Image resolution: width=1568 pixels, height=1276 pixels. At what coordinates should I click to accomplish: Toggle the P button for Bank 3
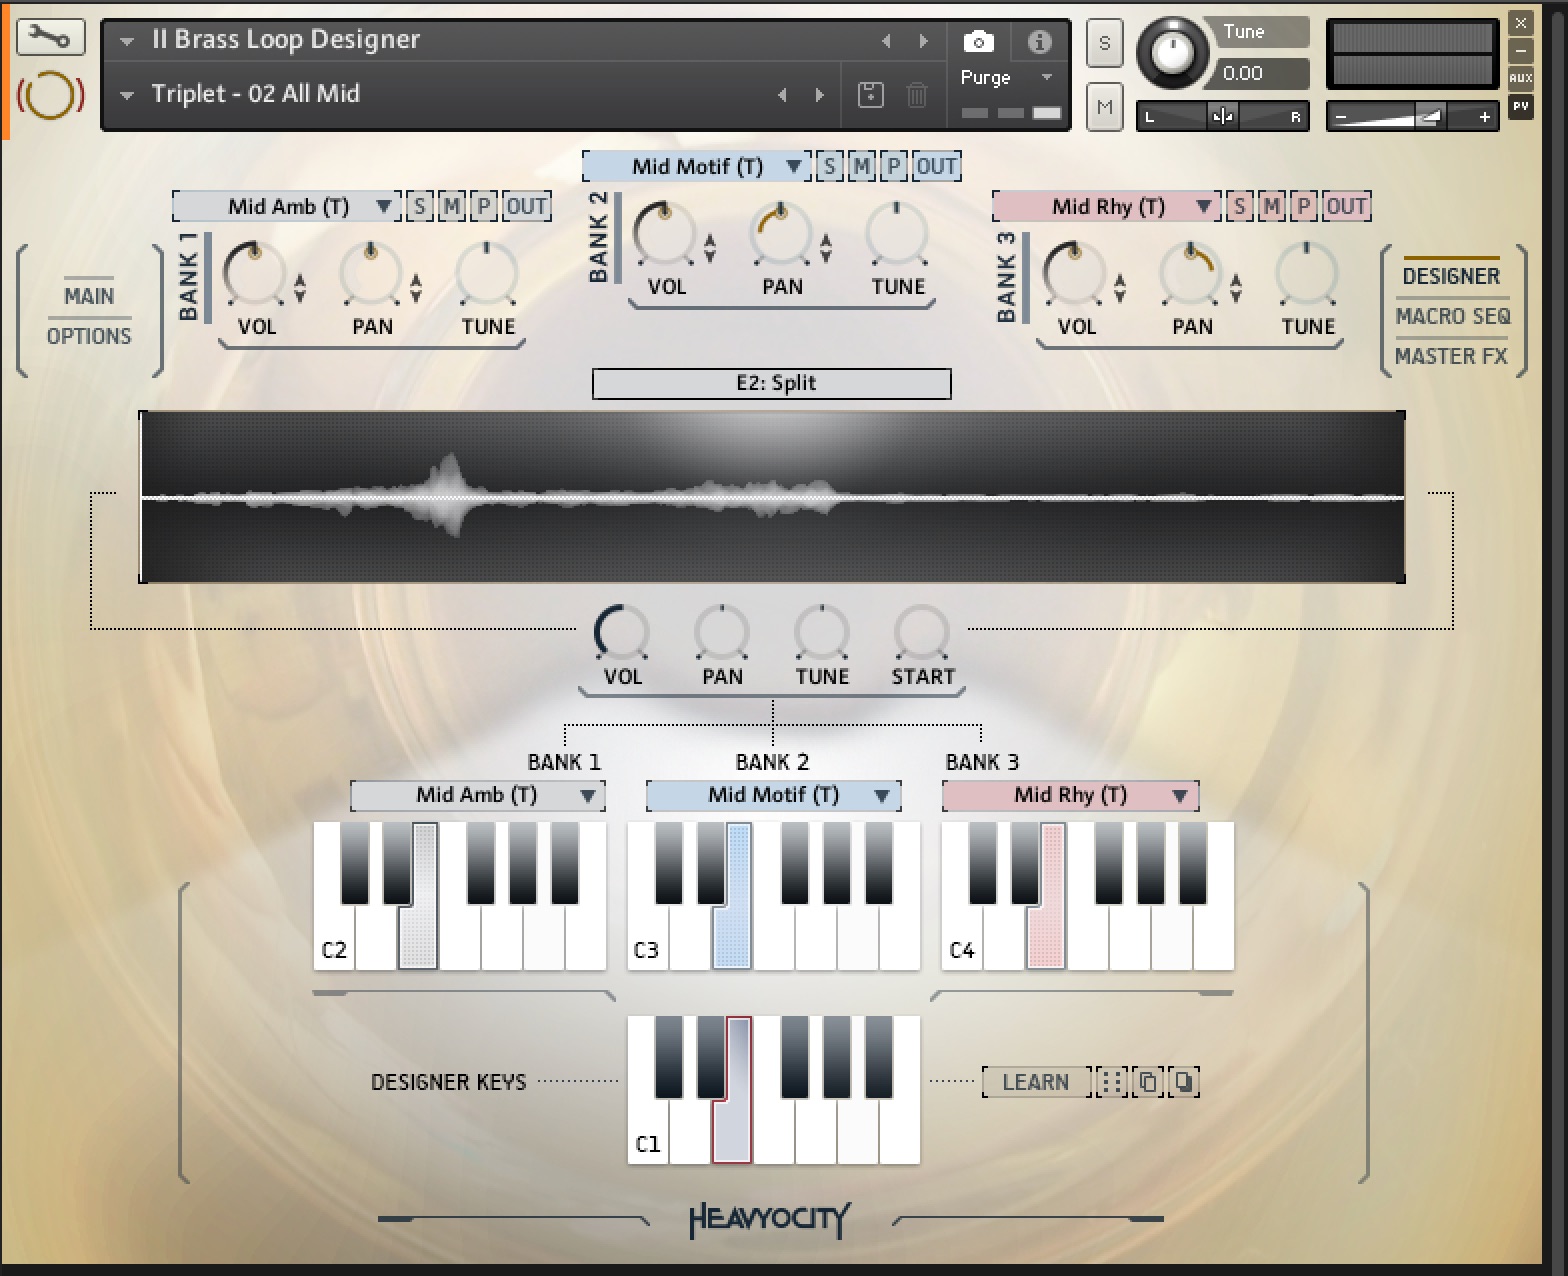tap(1304, 207)
